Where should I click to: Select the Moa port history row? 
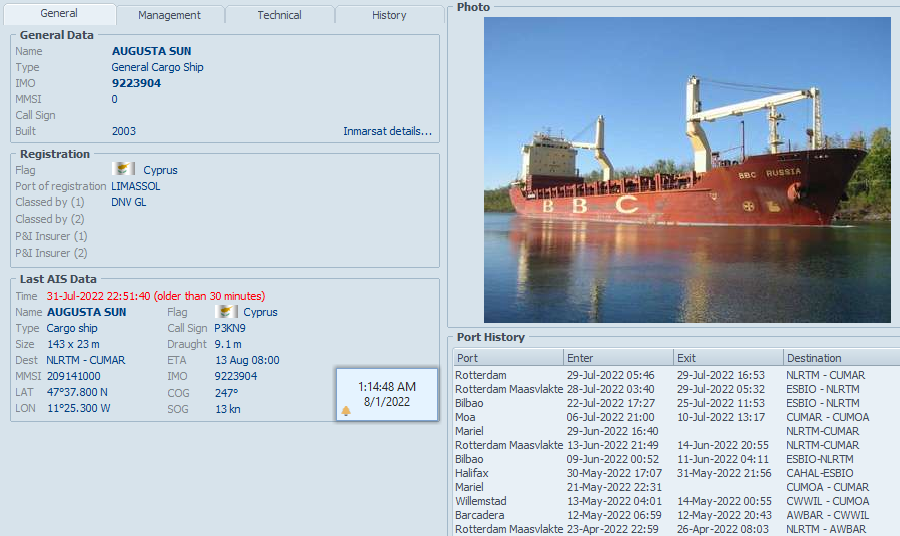(x=677, y=417)
